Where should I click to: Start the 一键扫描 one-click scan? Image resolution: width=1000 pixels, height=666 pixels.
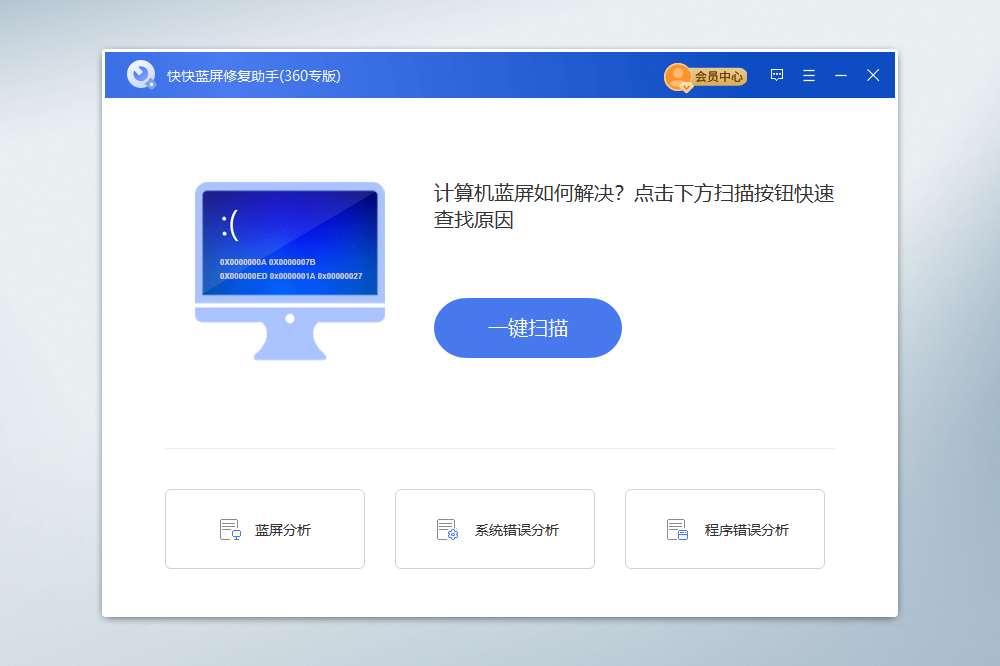click(527, 328)
